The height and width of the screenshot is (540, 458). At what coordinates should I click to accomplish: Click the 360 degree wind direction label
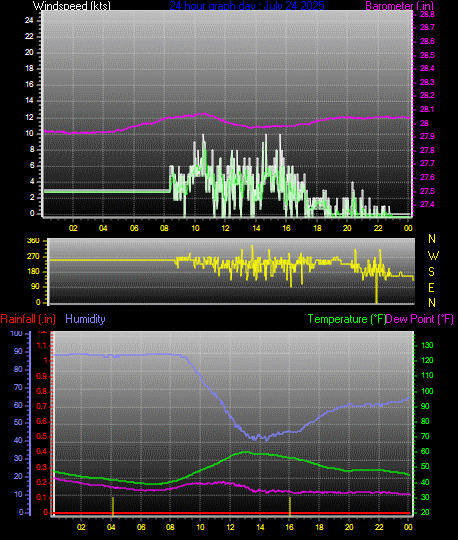tap(33, 240)
